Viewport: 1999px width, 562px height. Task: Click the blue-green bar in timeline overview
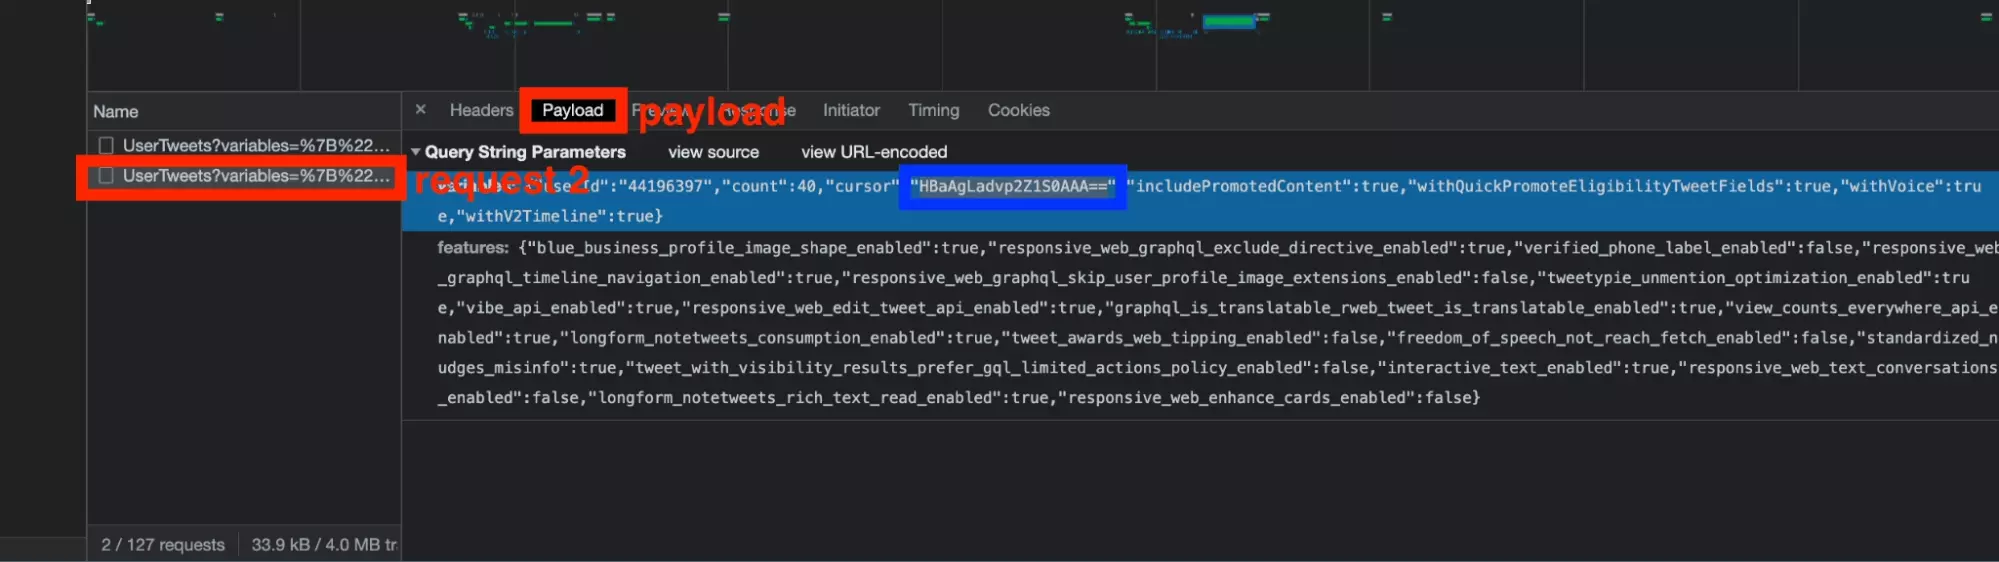(x=1228, y=21)
